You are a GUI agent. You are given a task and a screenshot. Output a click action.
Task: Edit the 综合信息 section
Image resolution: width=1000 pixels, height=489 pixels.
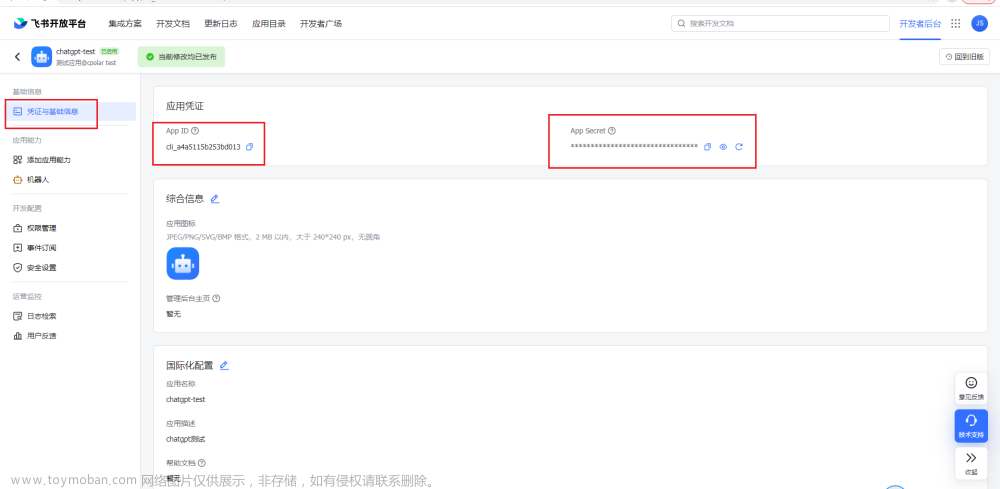pyautogui.click(x=215, y=199)
